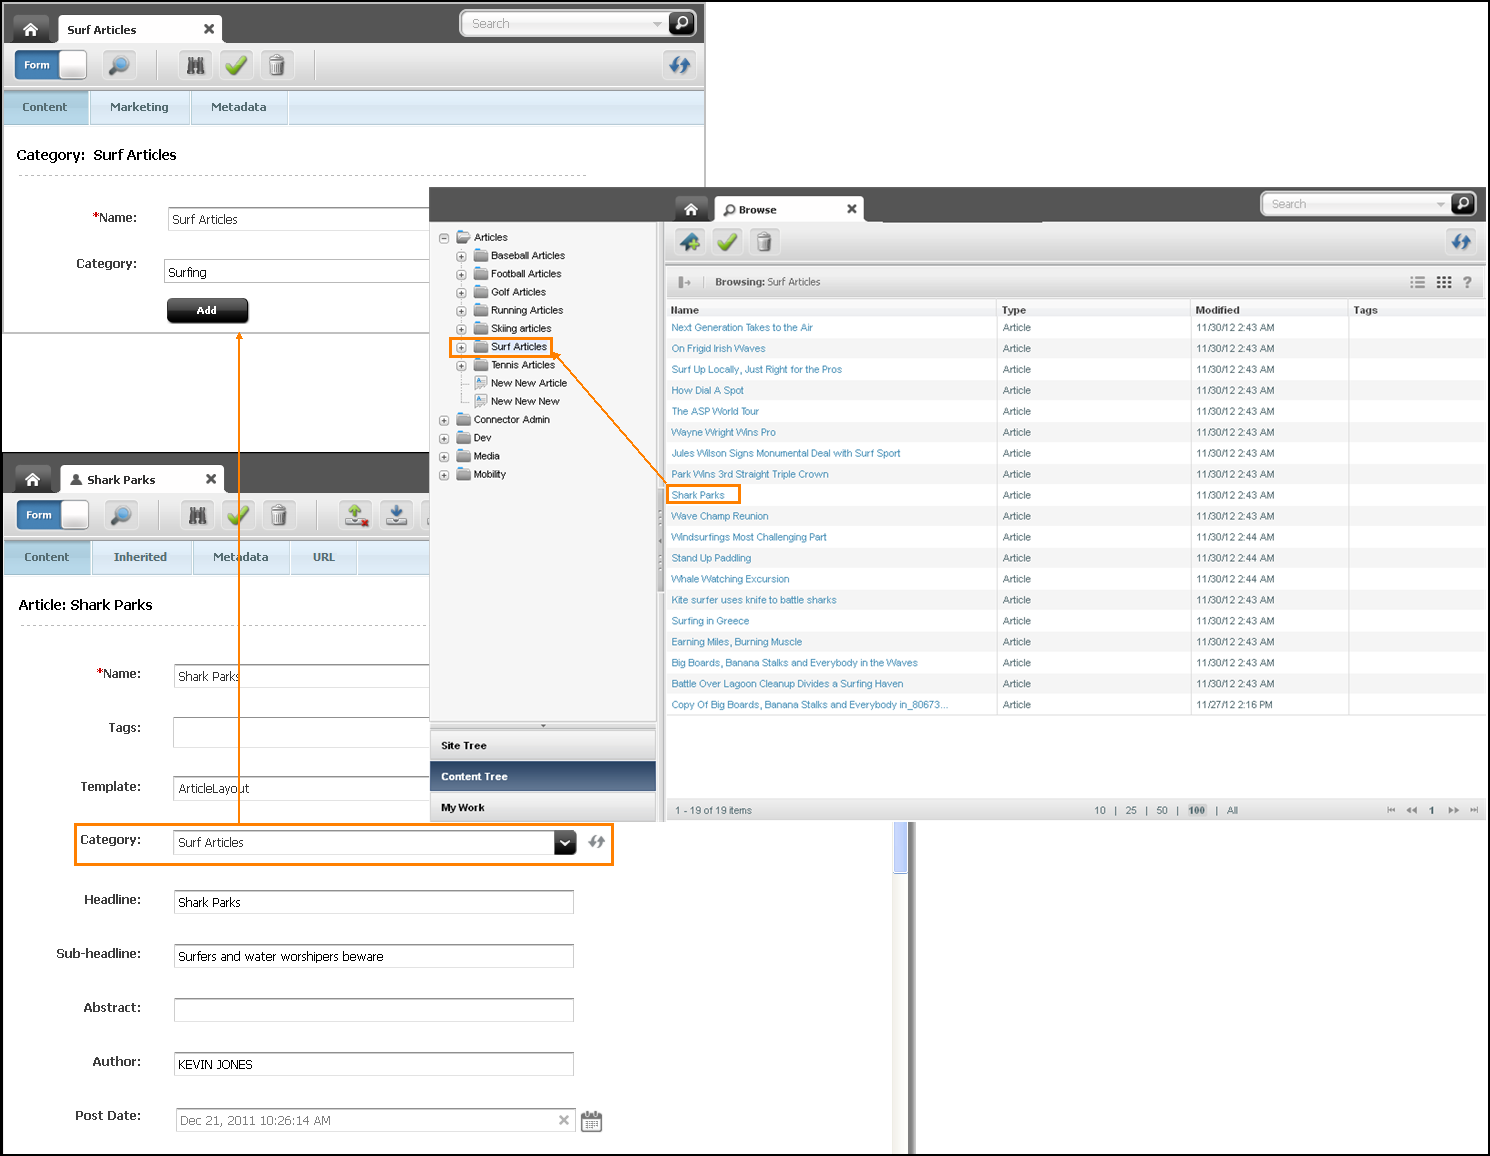Open Stand Up Paddling article link
Image resolution: width=1490 pixels, height=1156 pixels.
coord(711,558)
